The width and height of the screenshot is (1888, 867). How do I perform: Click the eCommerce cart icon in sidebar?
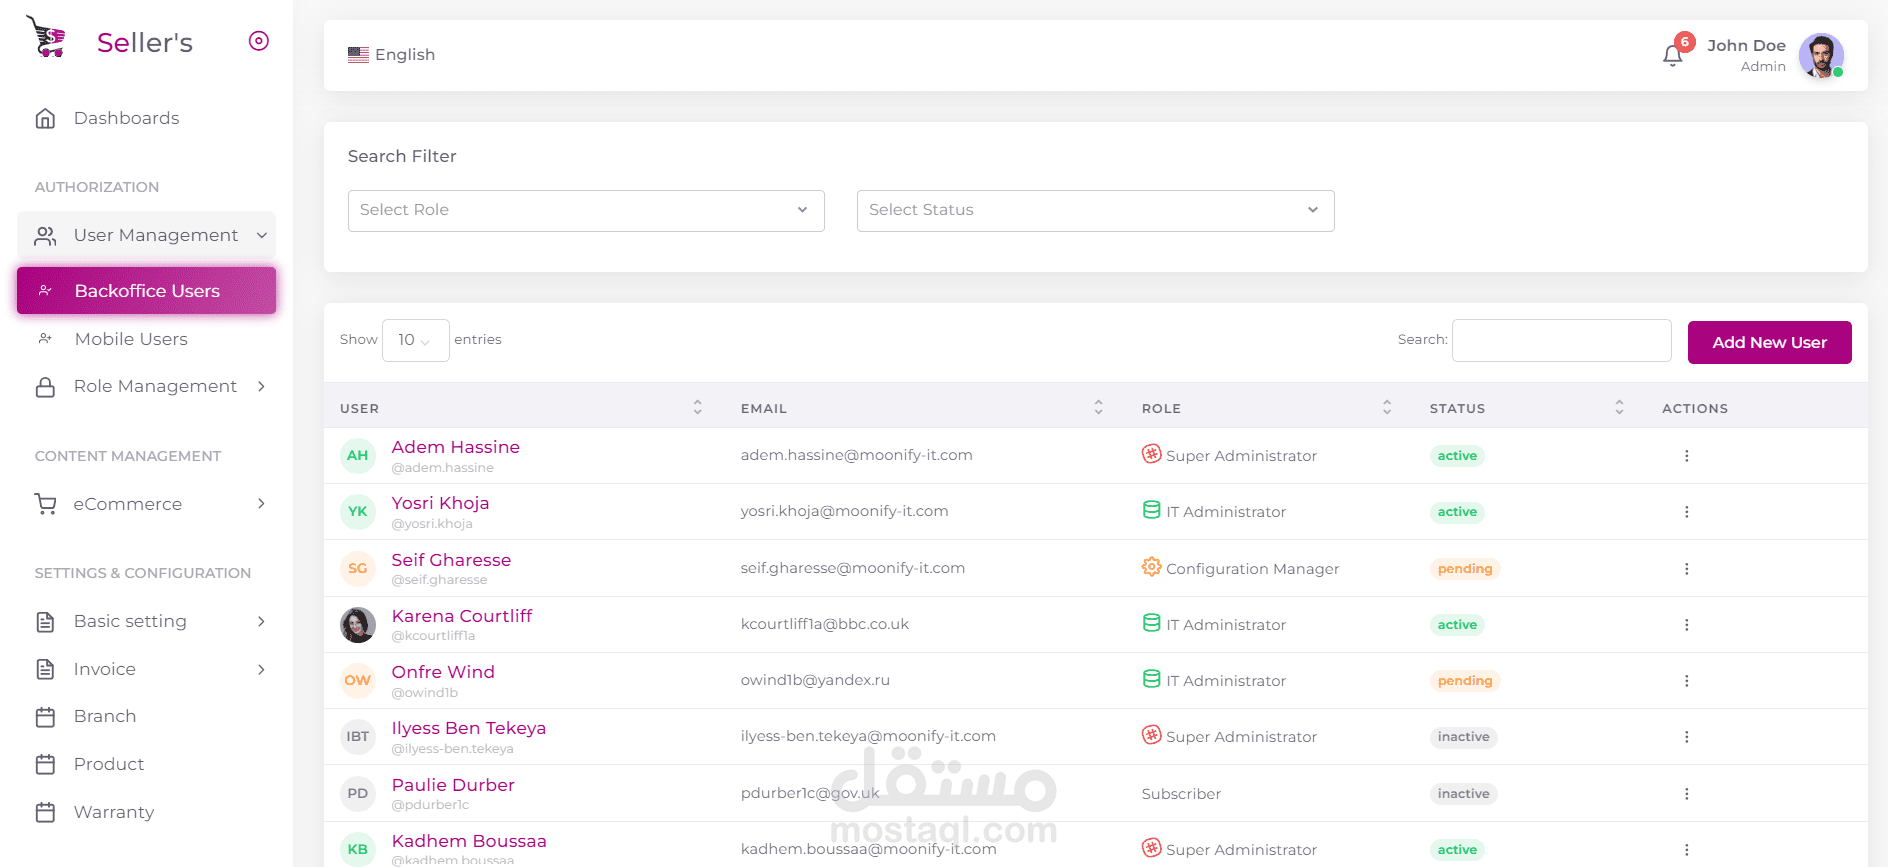pos(45,504)
